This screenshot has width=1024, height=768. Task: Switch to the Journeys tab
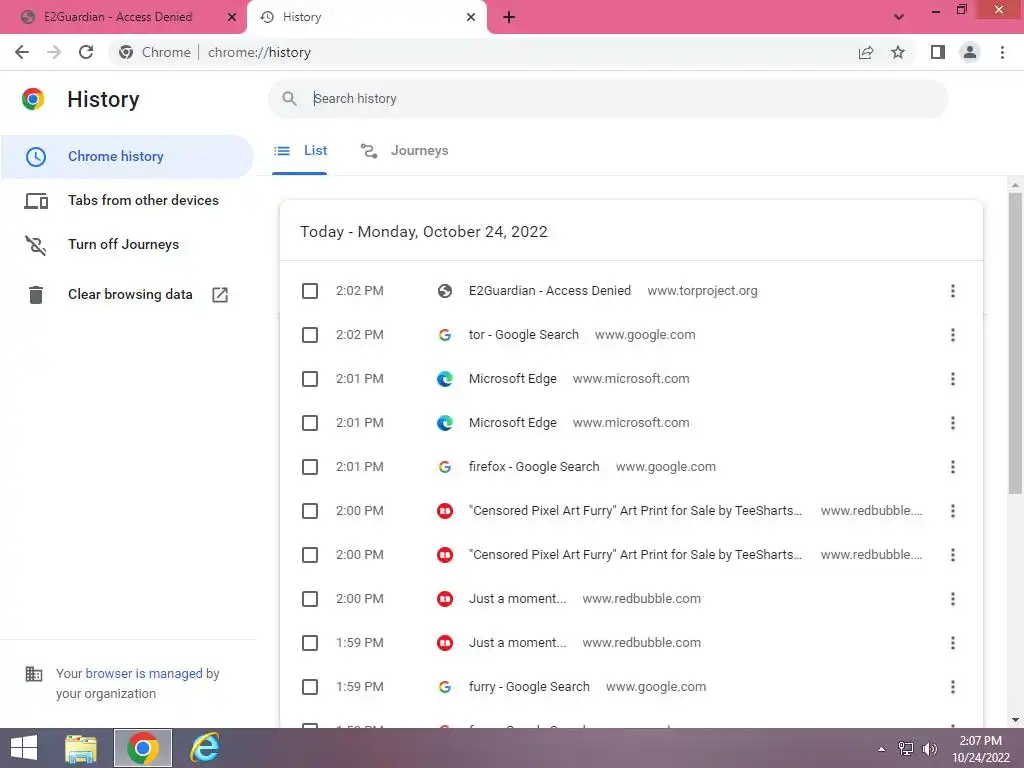point(405,151)
